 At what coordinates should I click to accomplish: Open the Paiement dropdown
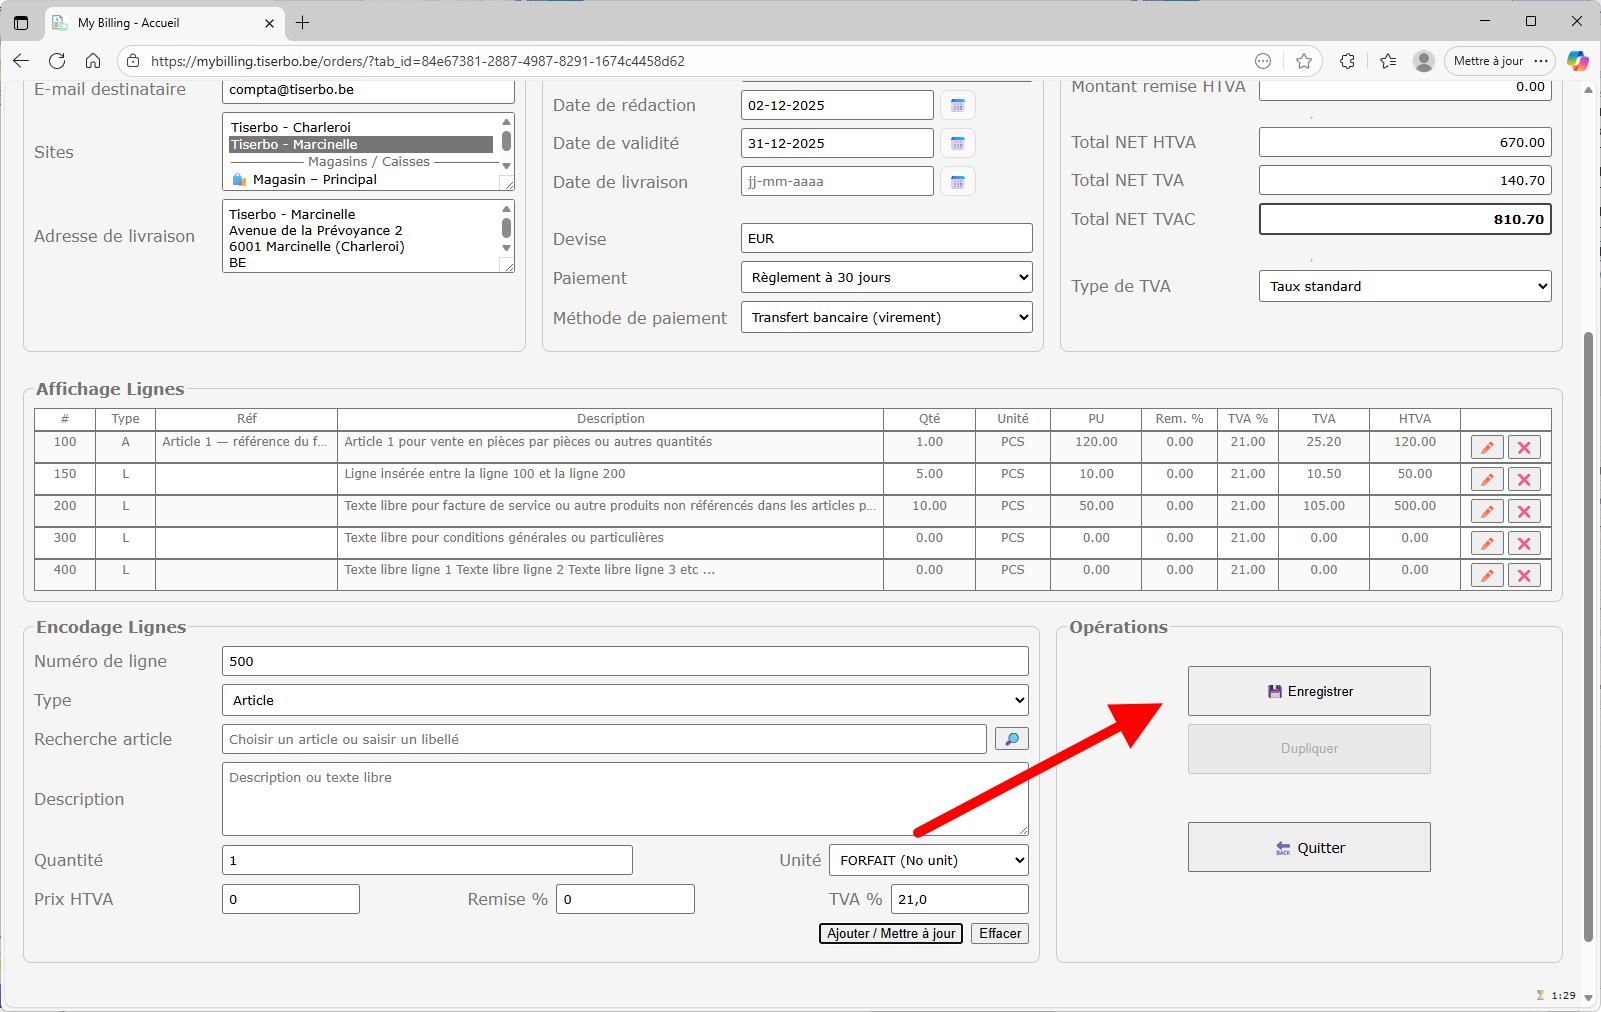pos(886,278)
